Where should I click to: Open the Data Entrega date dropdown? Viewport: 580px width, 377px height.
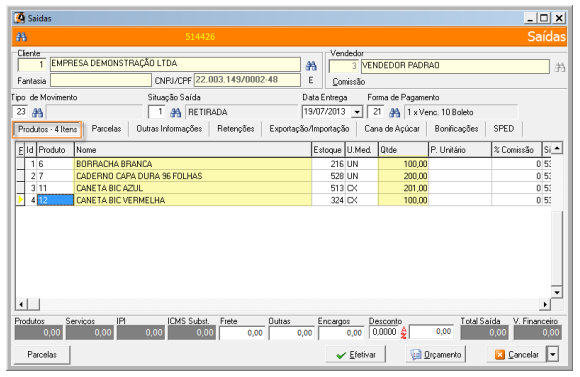[357, 112]
